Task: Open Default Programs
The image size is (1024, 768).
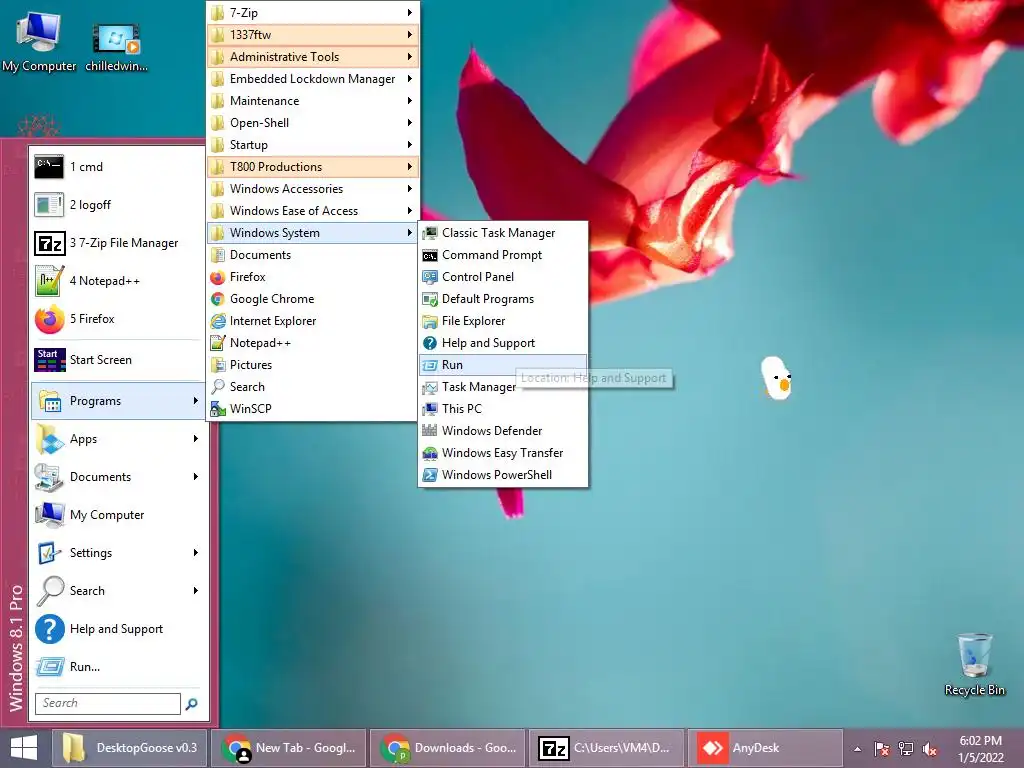Action: 503,299
